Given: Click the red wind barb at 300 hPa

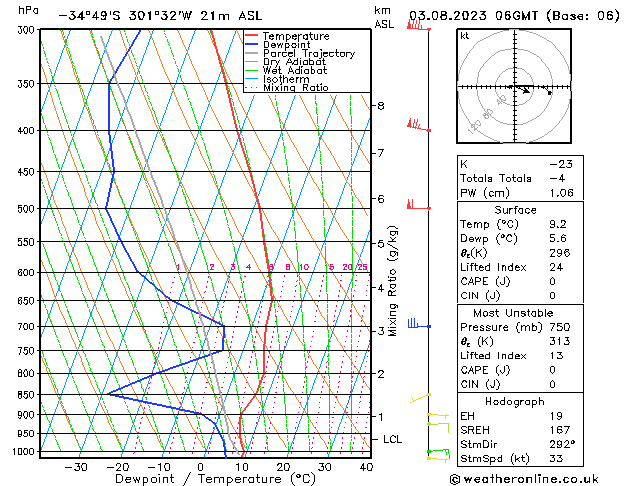Looking at the screenshot, I should pos(418,26).
